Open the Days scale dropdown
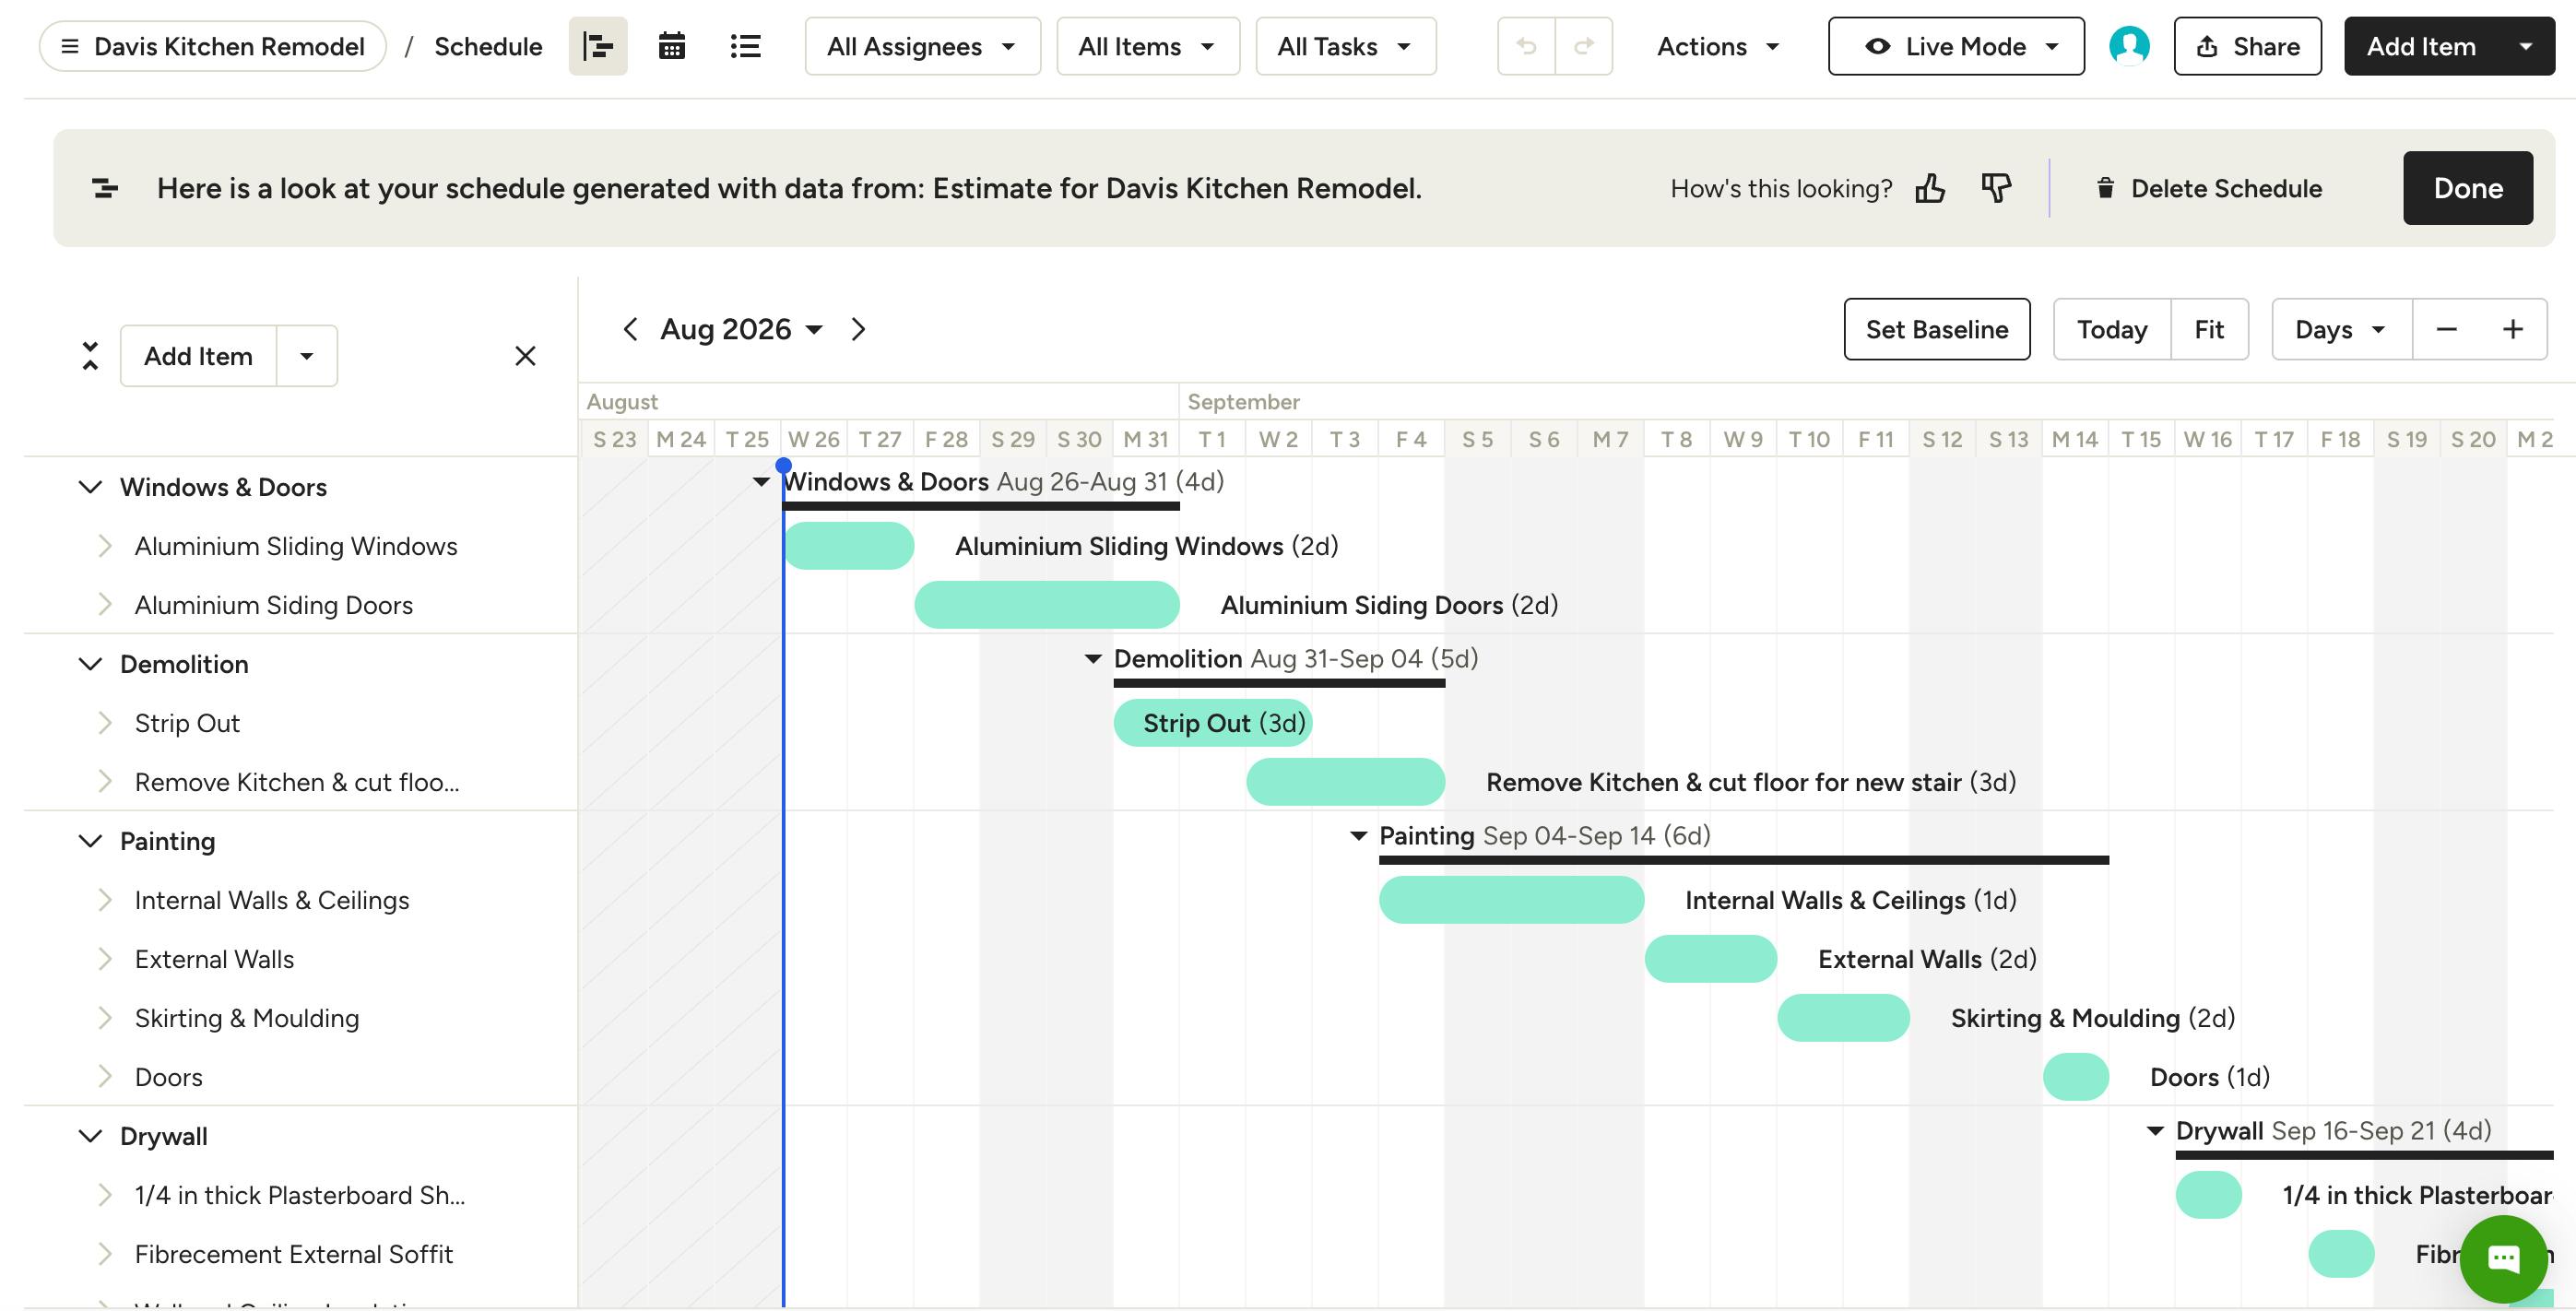This screenshot has width=2576, height=1311. click(x=2342, y=329)
